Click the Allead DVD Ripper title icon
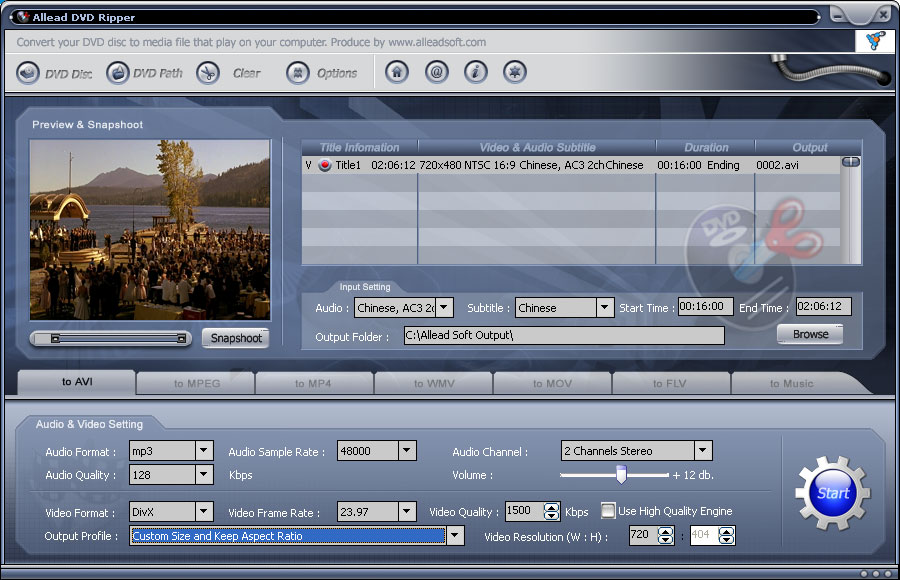 23,17
